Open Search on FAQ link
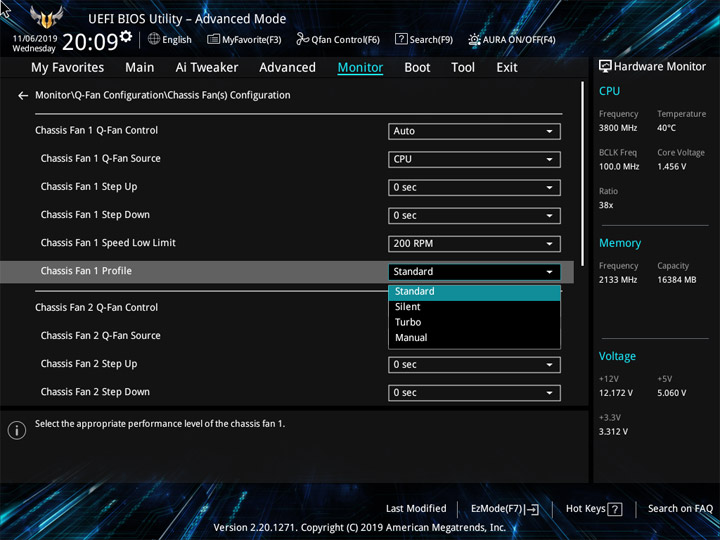 tap(680, 509)
